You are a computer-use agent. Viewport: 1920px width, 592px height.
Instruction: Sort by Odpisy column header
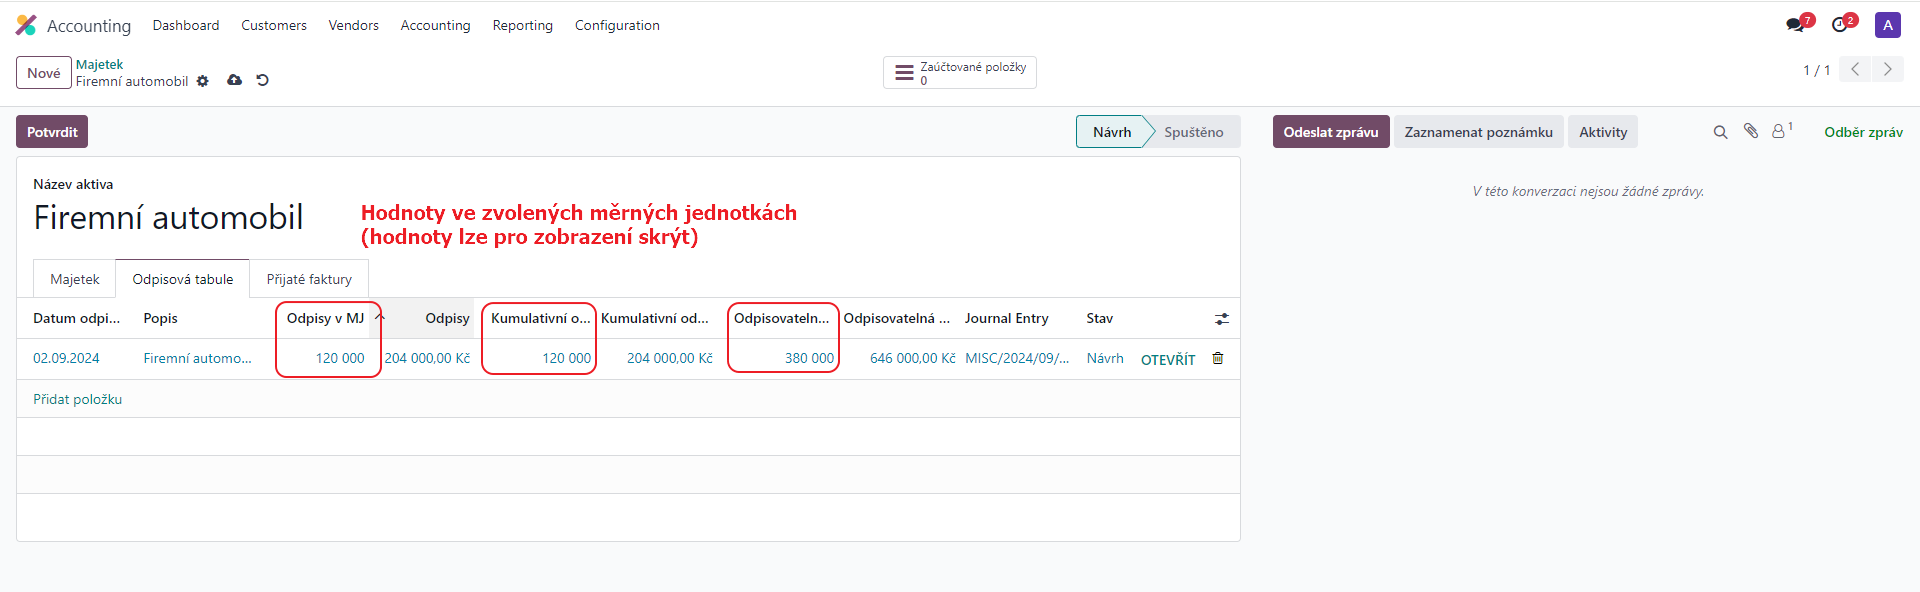[x=447, y=318]
